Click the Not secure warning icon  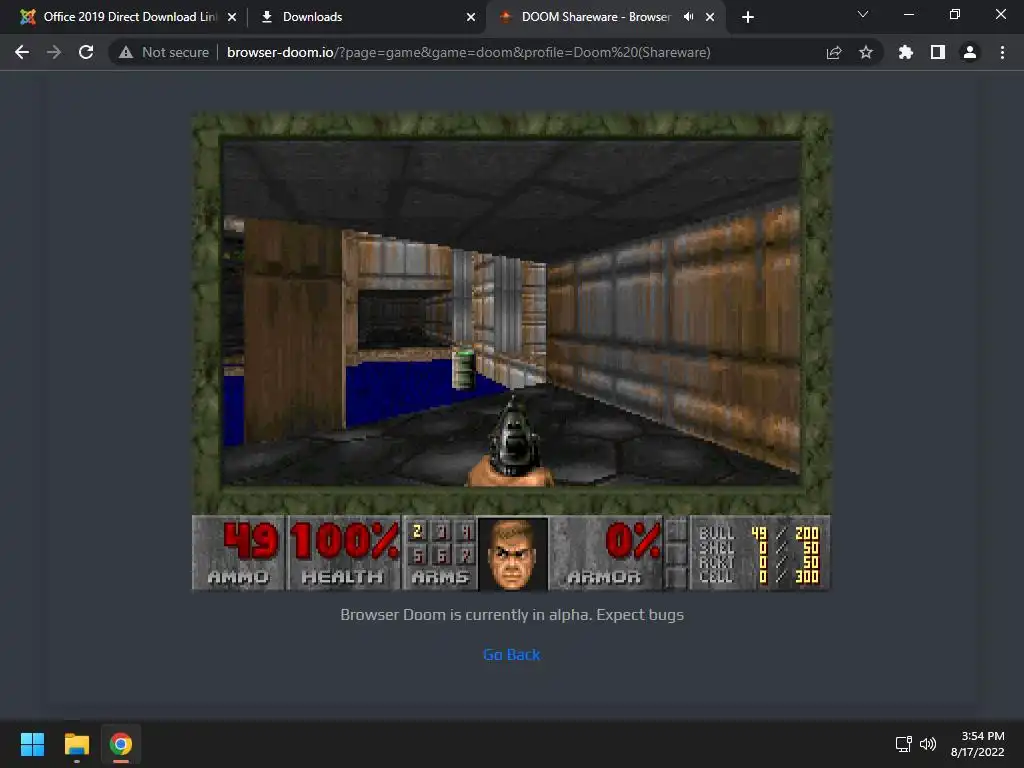126,52
